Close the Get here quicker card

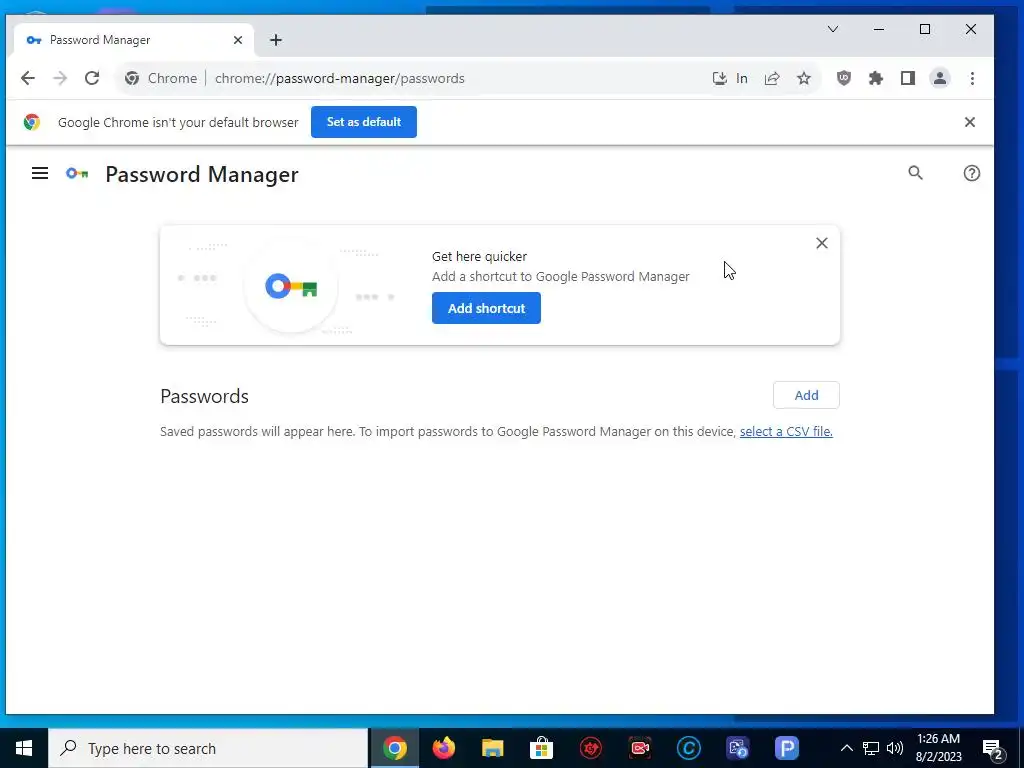822,243
